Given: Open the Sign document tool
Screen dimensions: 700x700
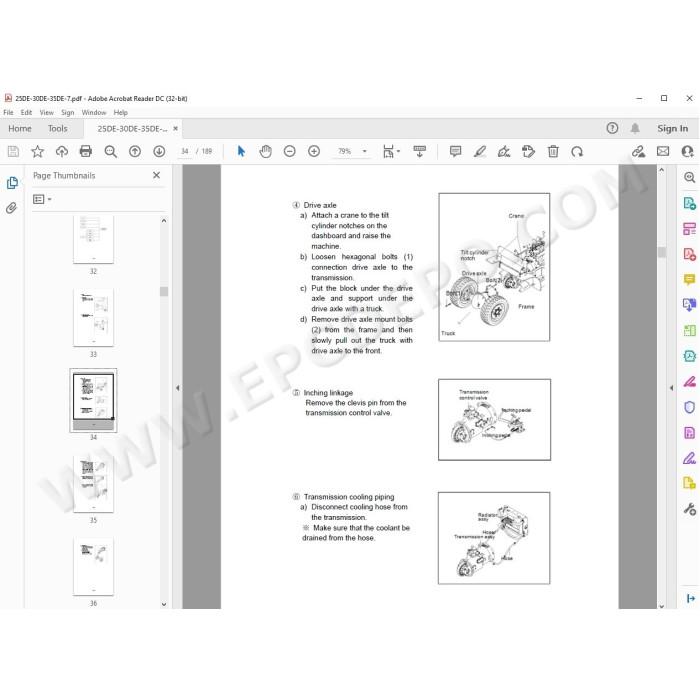Looking at the screenshot, I should coord(504,152).
